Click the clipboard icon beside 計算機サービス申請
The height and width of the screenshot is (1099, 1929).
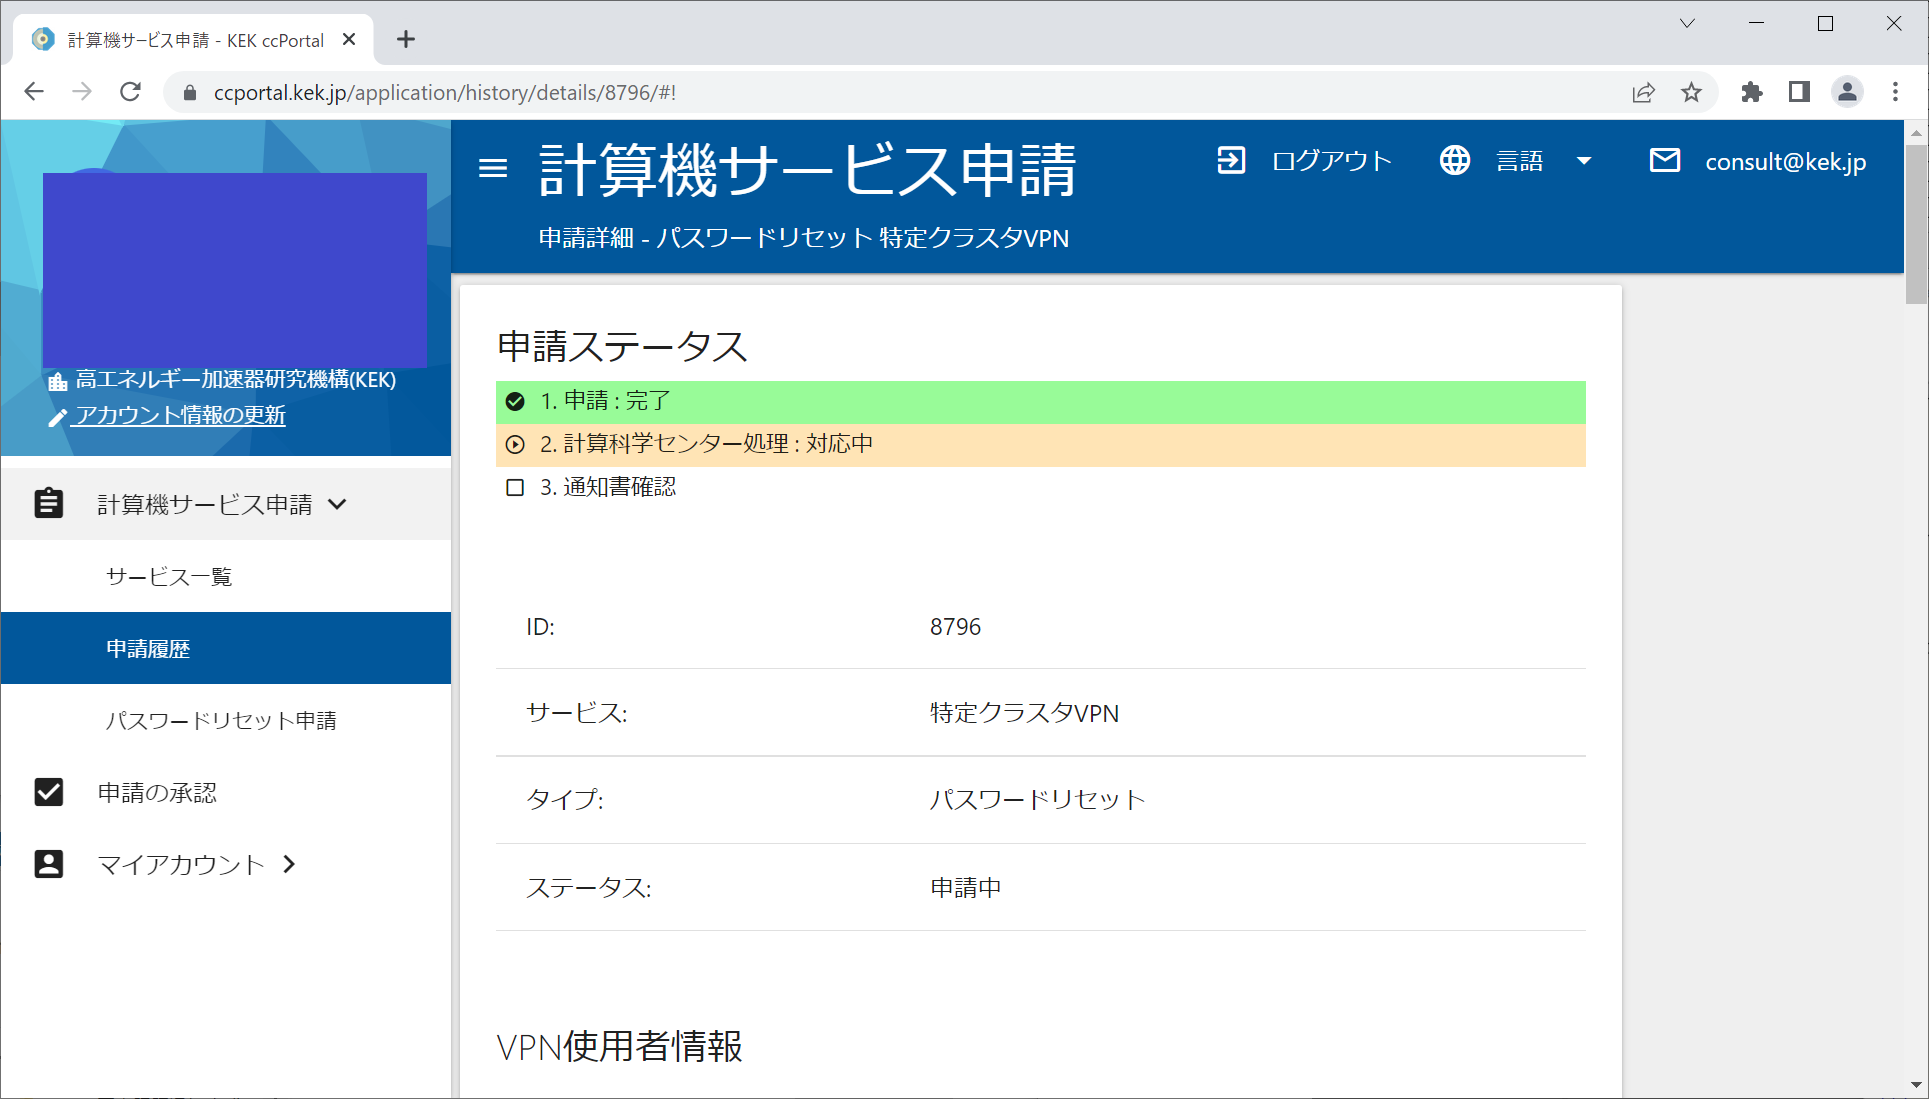click(x=48, y=503)
